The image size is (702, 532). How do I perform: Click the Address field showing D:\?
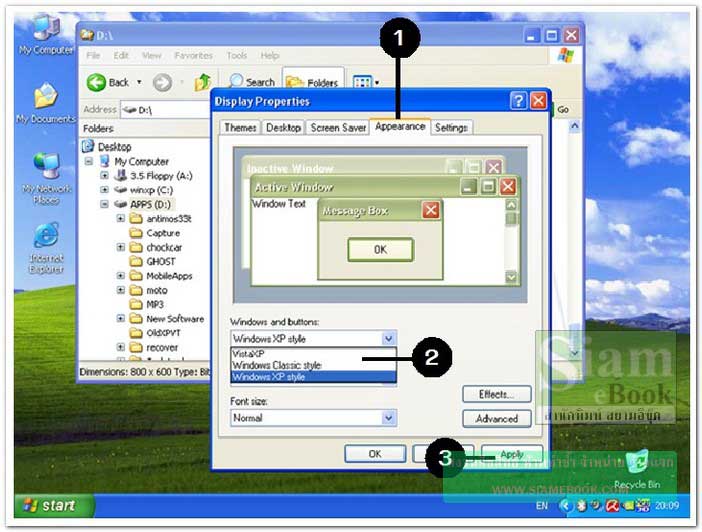tap(166, 110)
